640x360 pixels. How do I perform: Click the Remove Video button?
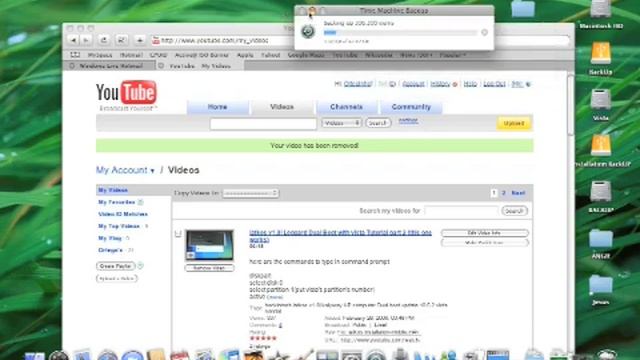[209, 268]
